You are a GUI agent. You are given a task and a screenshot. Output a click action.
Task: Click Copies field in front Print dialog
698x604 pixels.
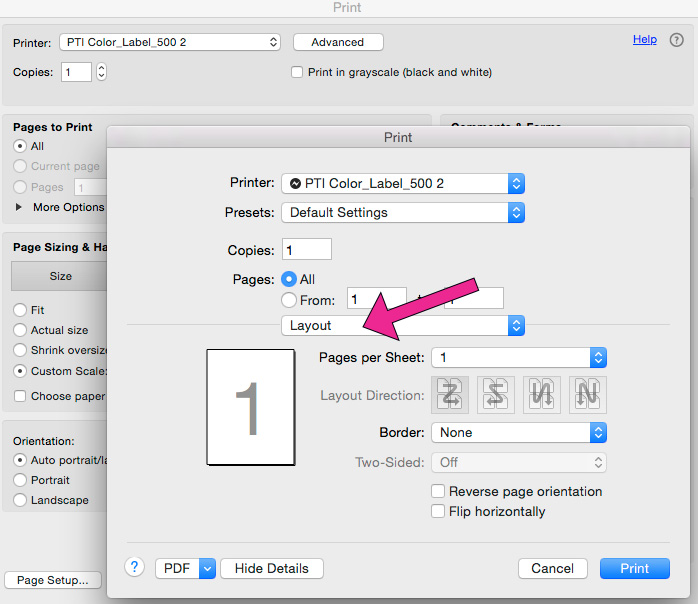pos(307,249)
